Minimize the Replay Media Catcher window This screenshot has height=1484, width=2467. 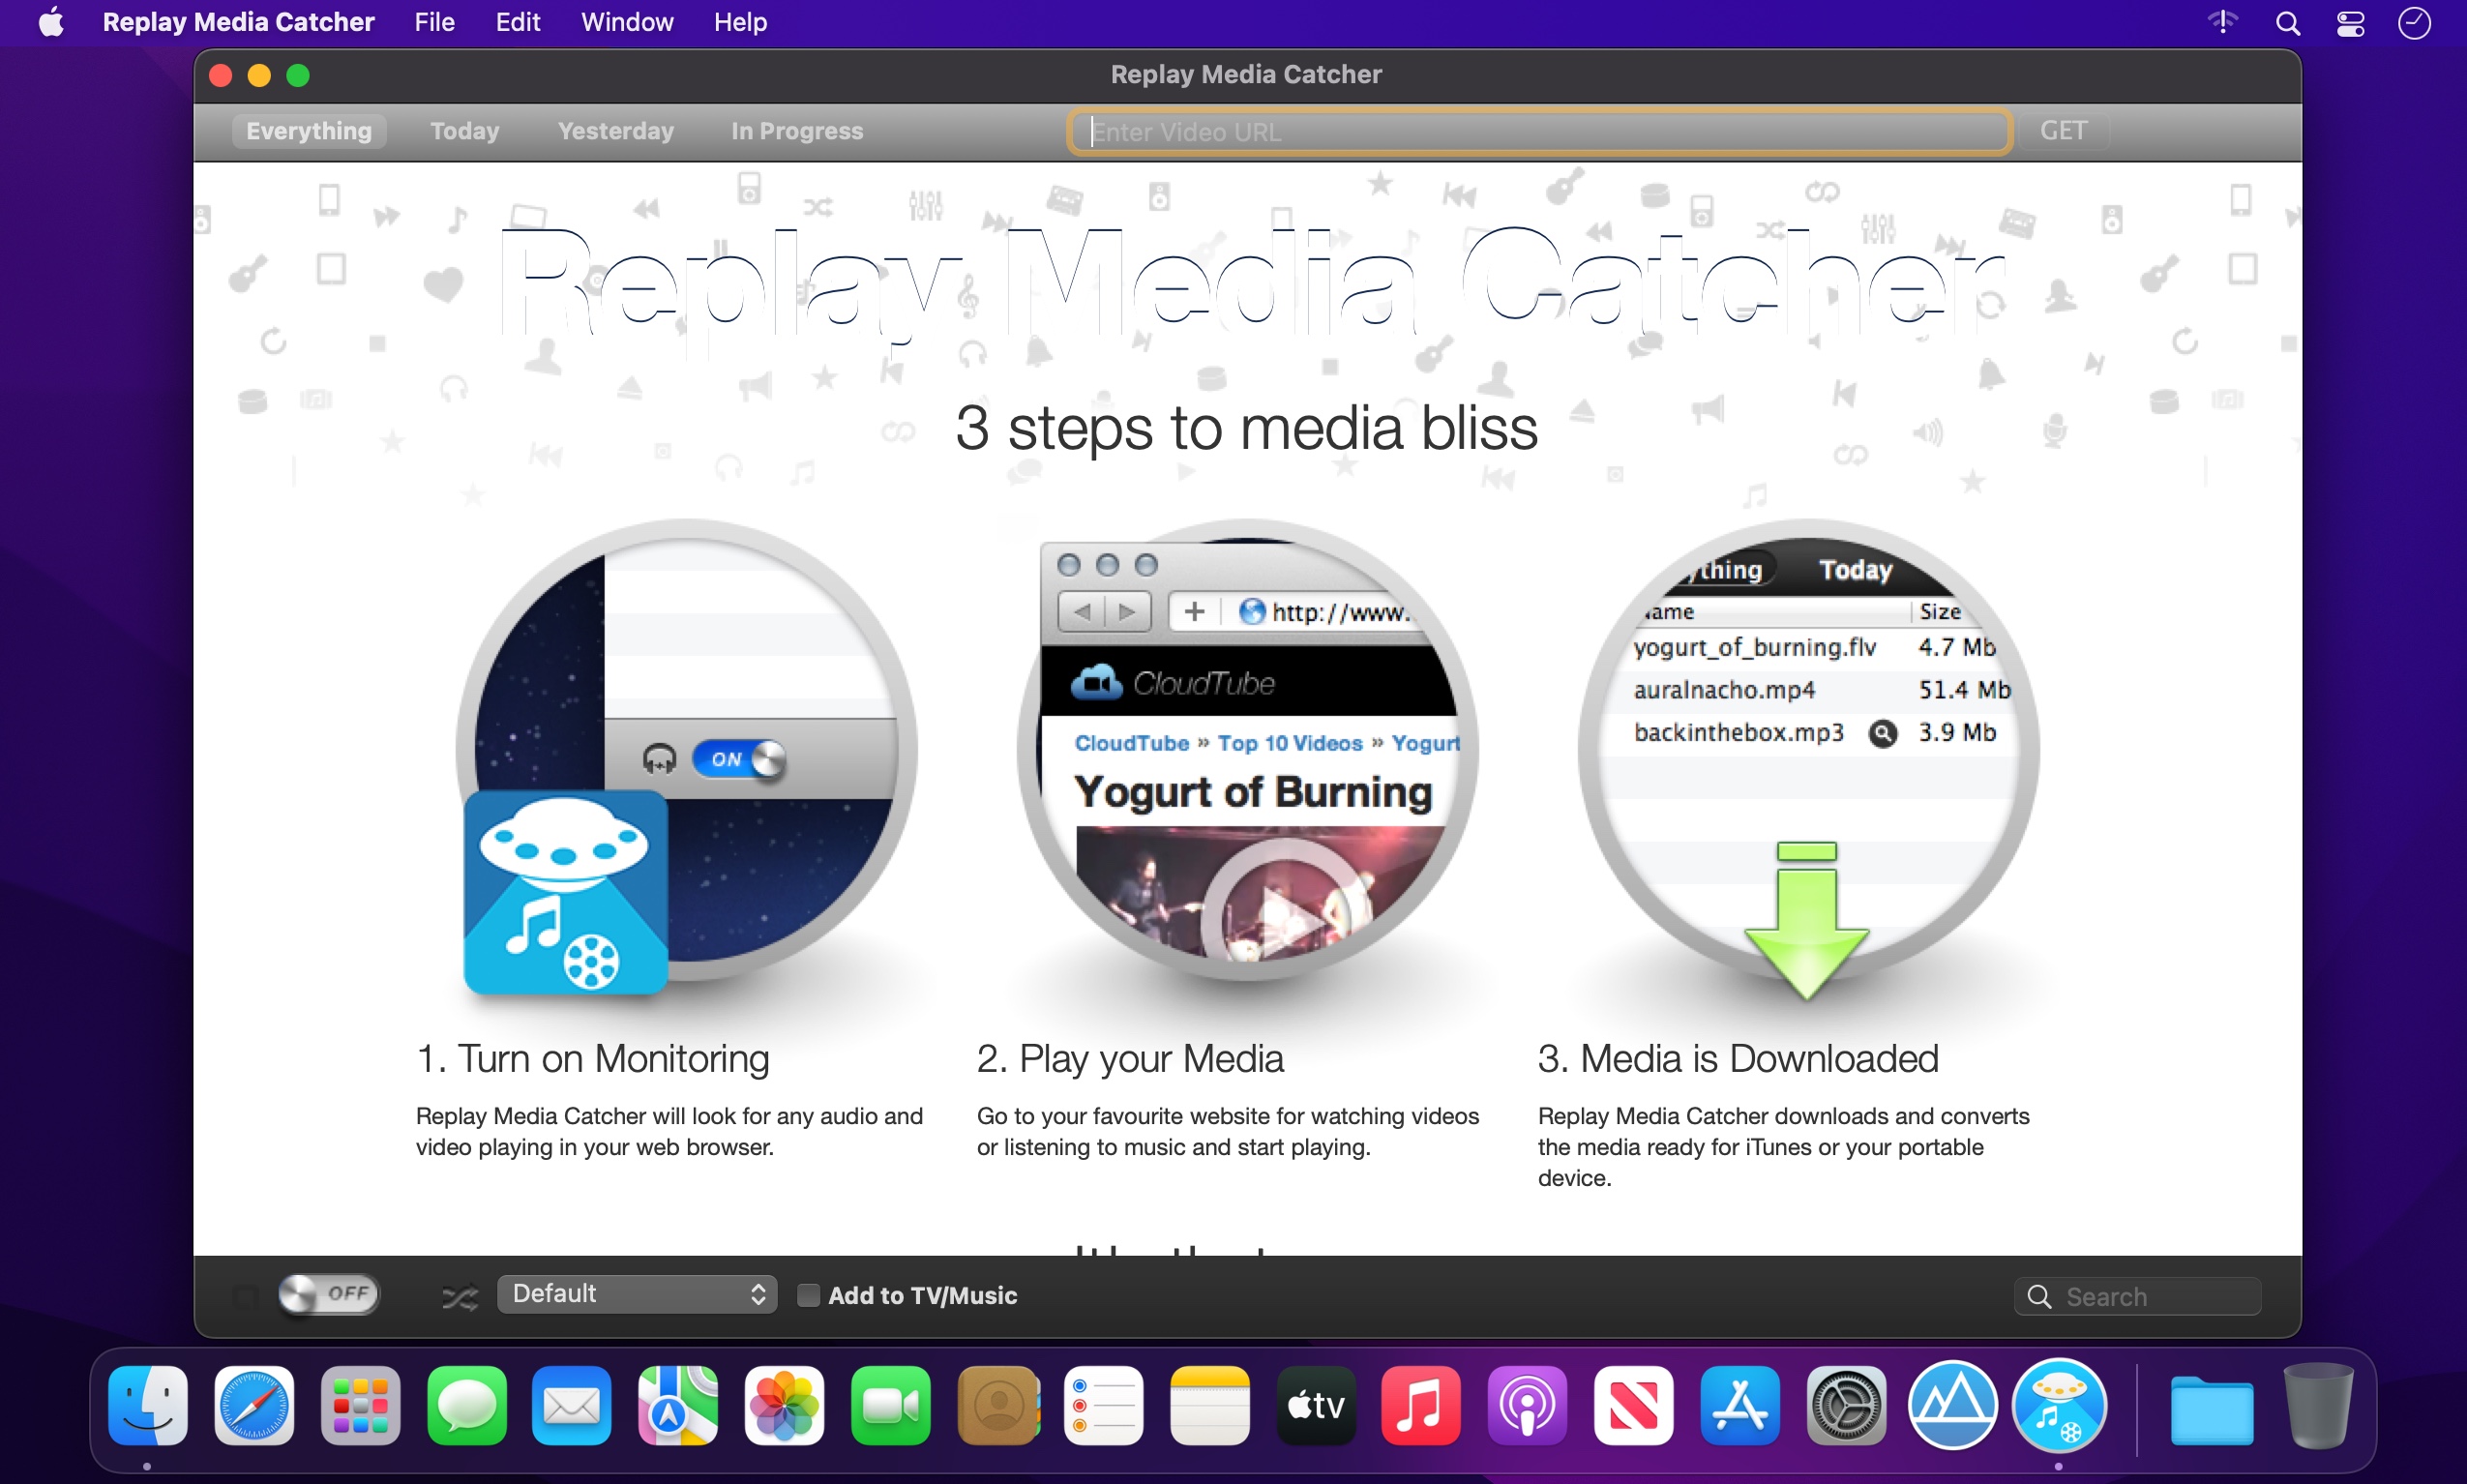pyautogui.click(x=259, y=75)
